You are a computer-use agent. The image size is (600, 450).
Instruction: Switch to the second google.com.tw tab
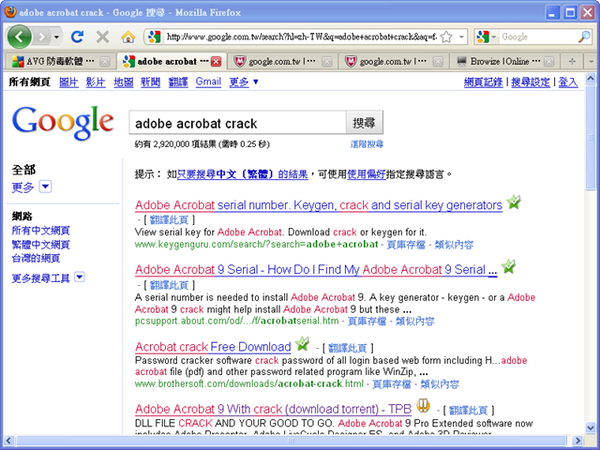(x=393, y=61)
